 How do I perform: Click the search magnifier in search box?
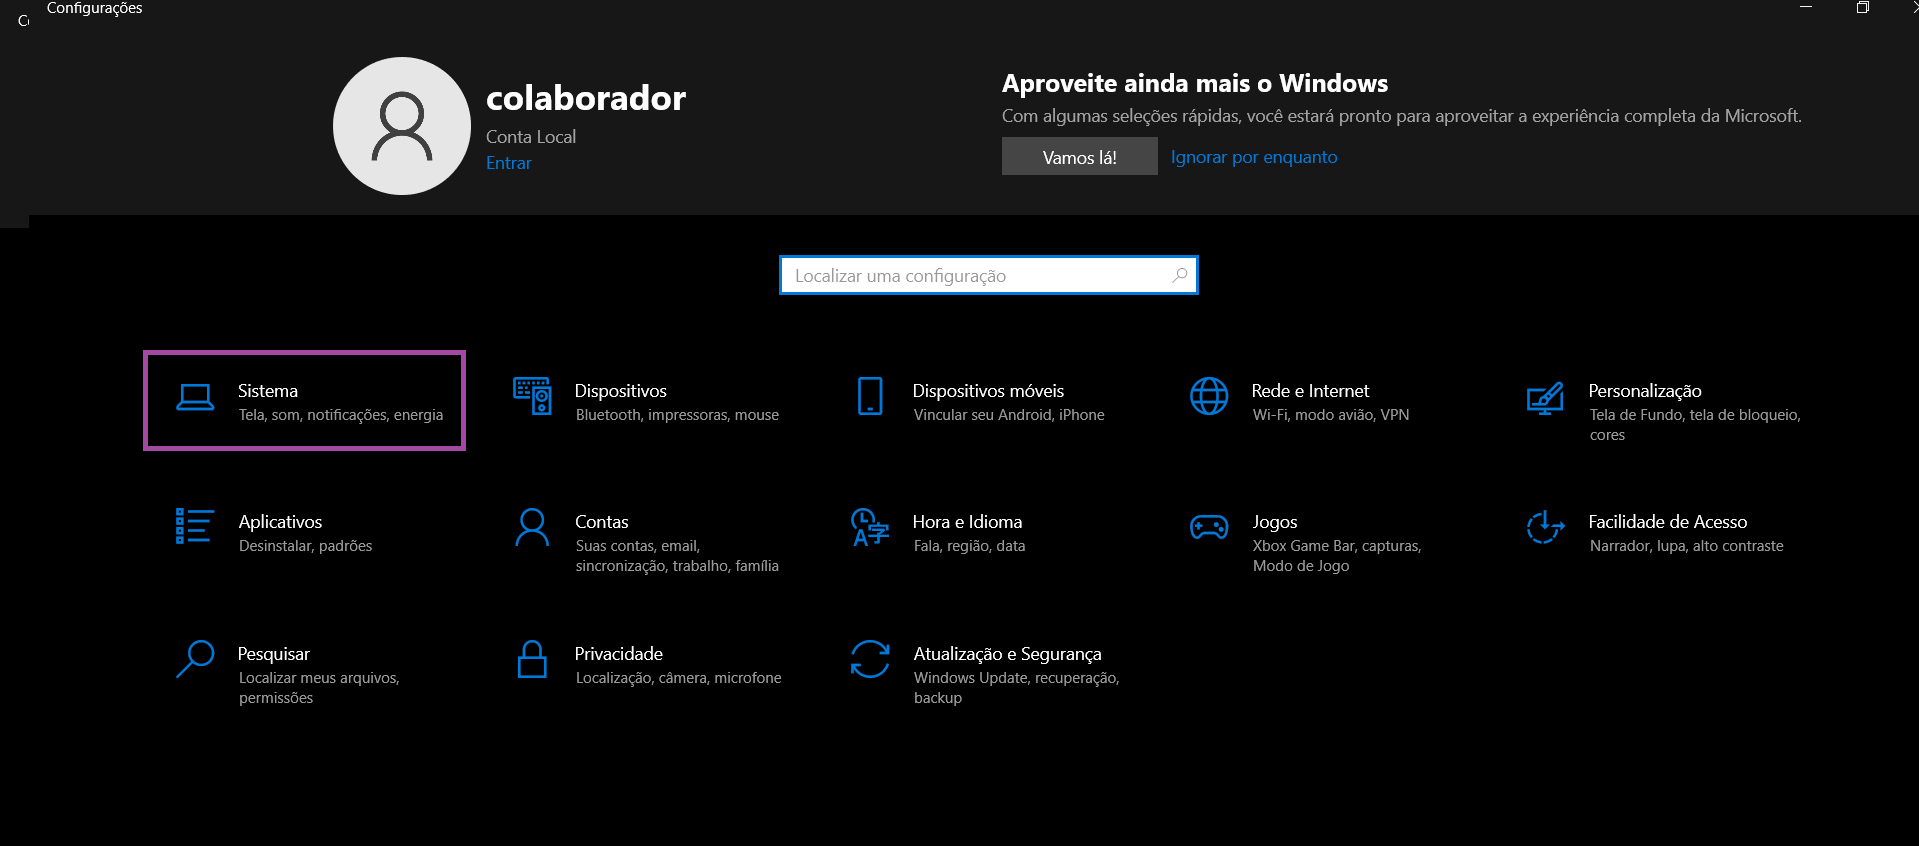tap(1180, 275)
